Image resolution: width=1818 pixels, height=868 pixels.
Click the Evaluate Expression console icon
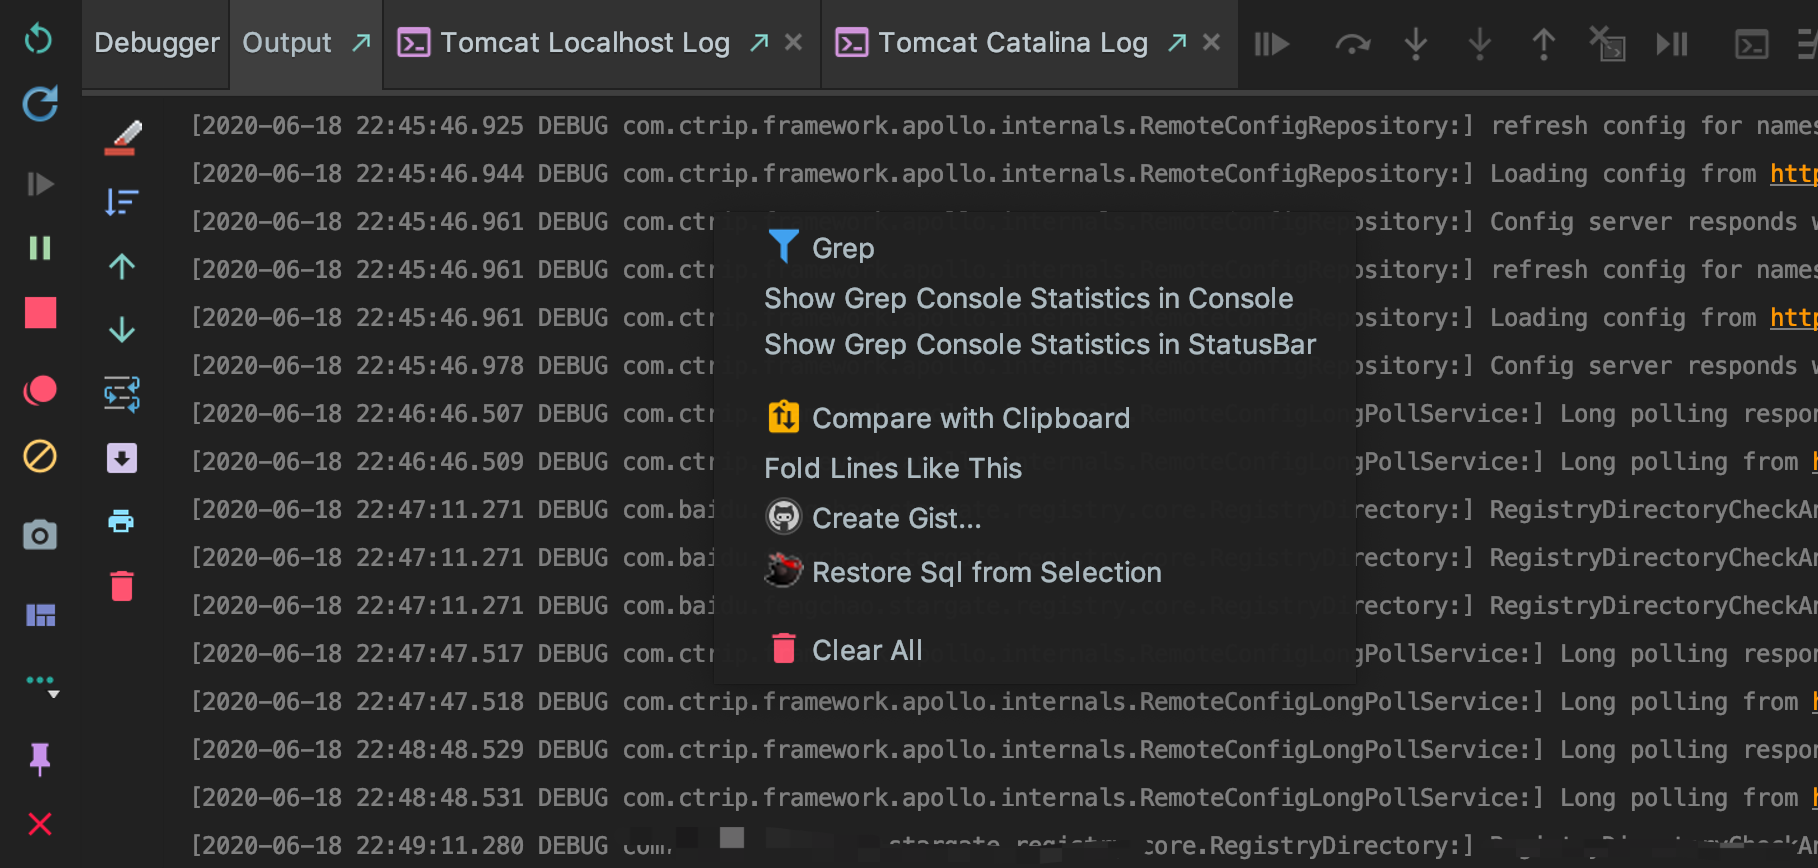coord(1752,44)
